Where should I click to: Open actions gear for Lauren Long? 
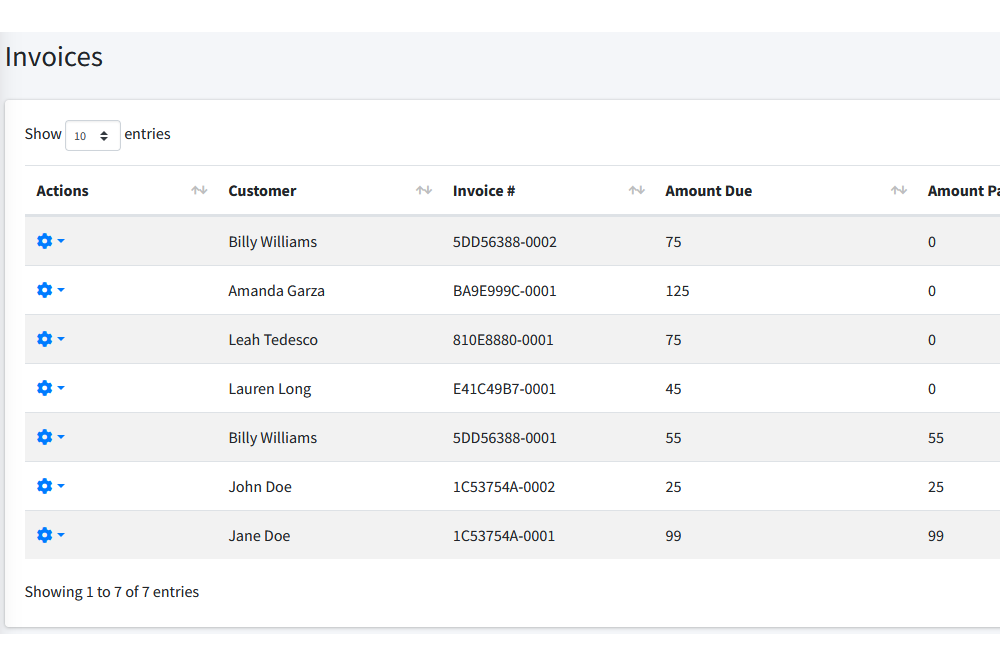point(45,388)
